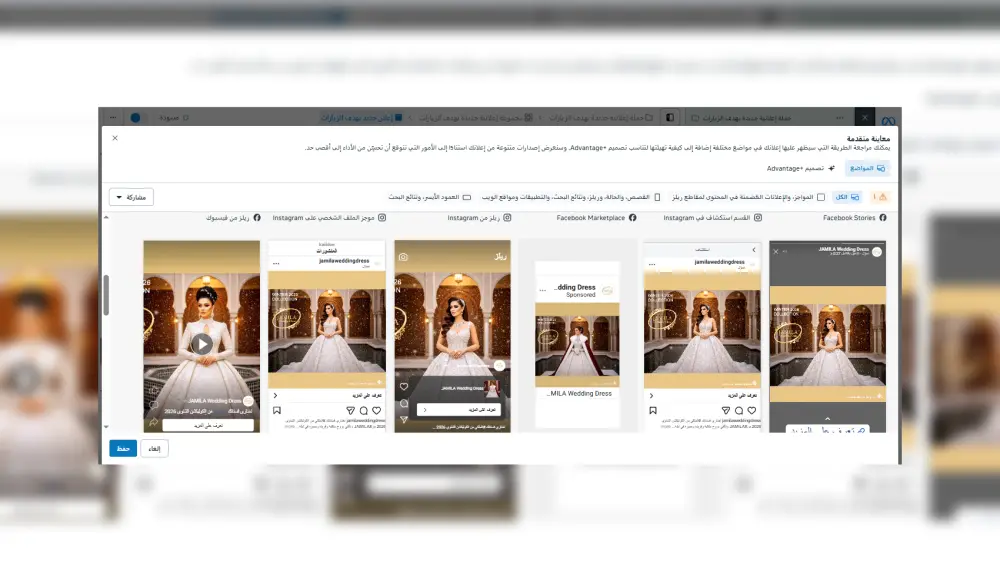The height and width of the screenshot is (571, 1000).
Task: Click comment icon in Instagram Reels preview
Action: click(x=404, y=403)
